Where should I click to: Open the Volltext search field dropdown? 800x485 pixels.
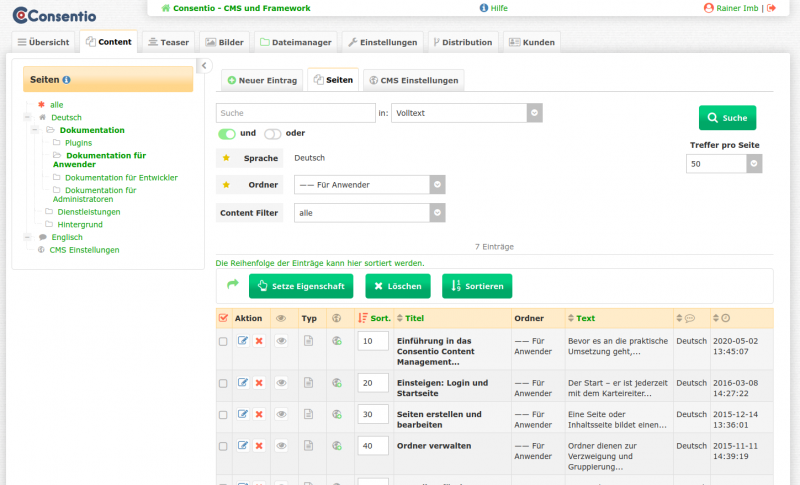coord(535,113)
